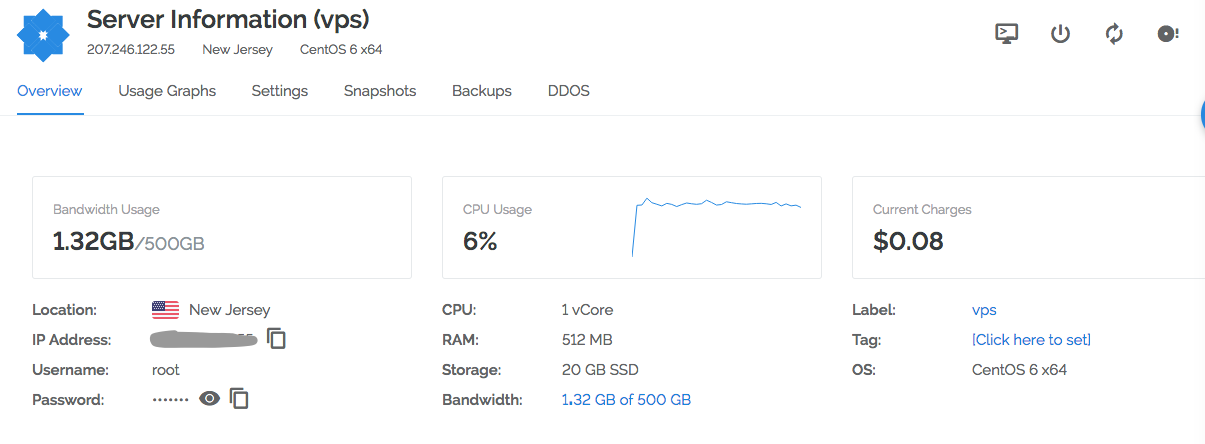Click the '[Click here to set]' tag link
The width and height of the screenshot is (1205, 444).
tap(1031, 340)
